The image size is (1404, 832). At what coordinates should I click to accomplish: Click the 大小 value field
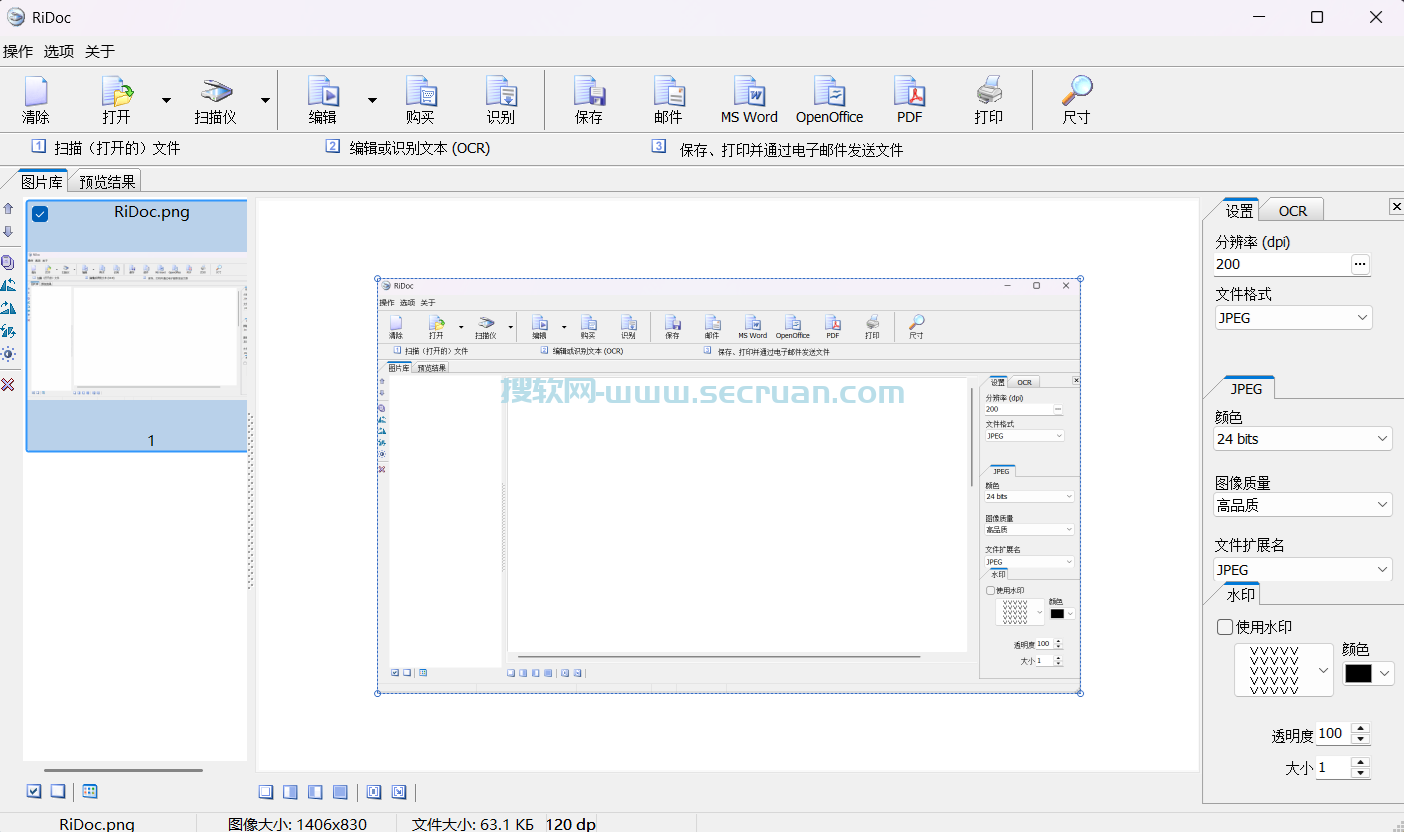[1332, 767]
